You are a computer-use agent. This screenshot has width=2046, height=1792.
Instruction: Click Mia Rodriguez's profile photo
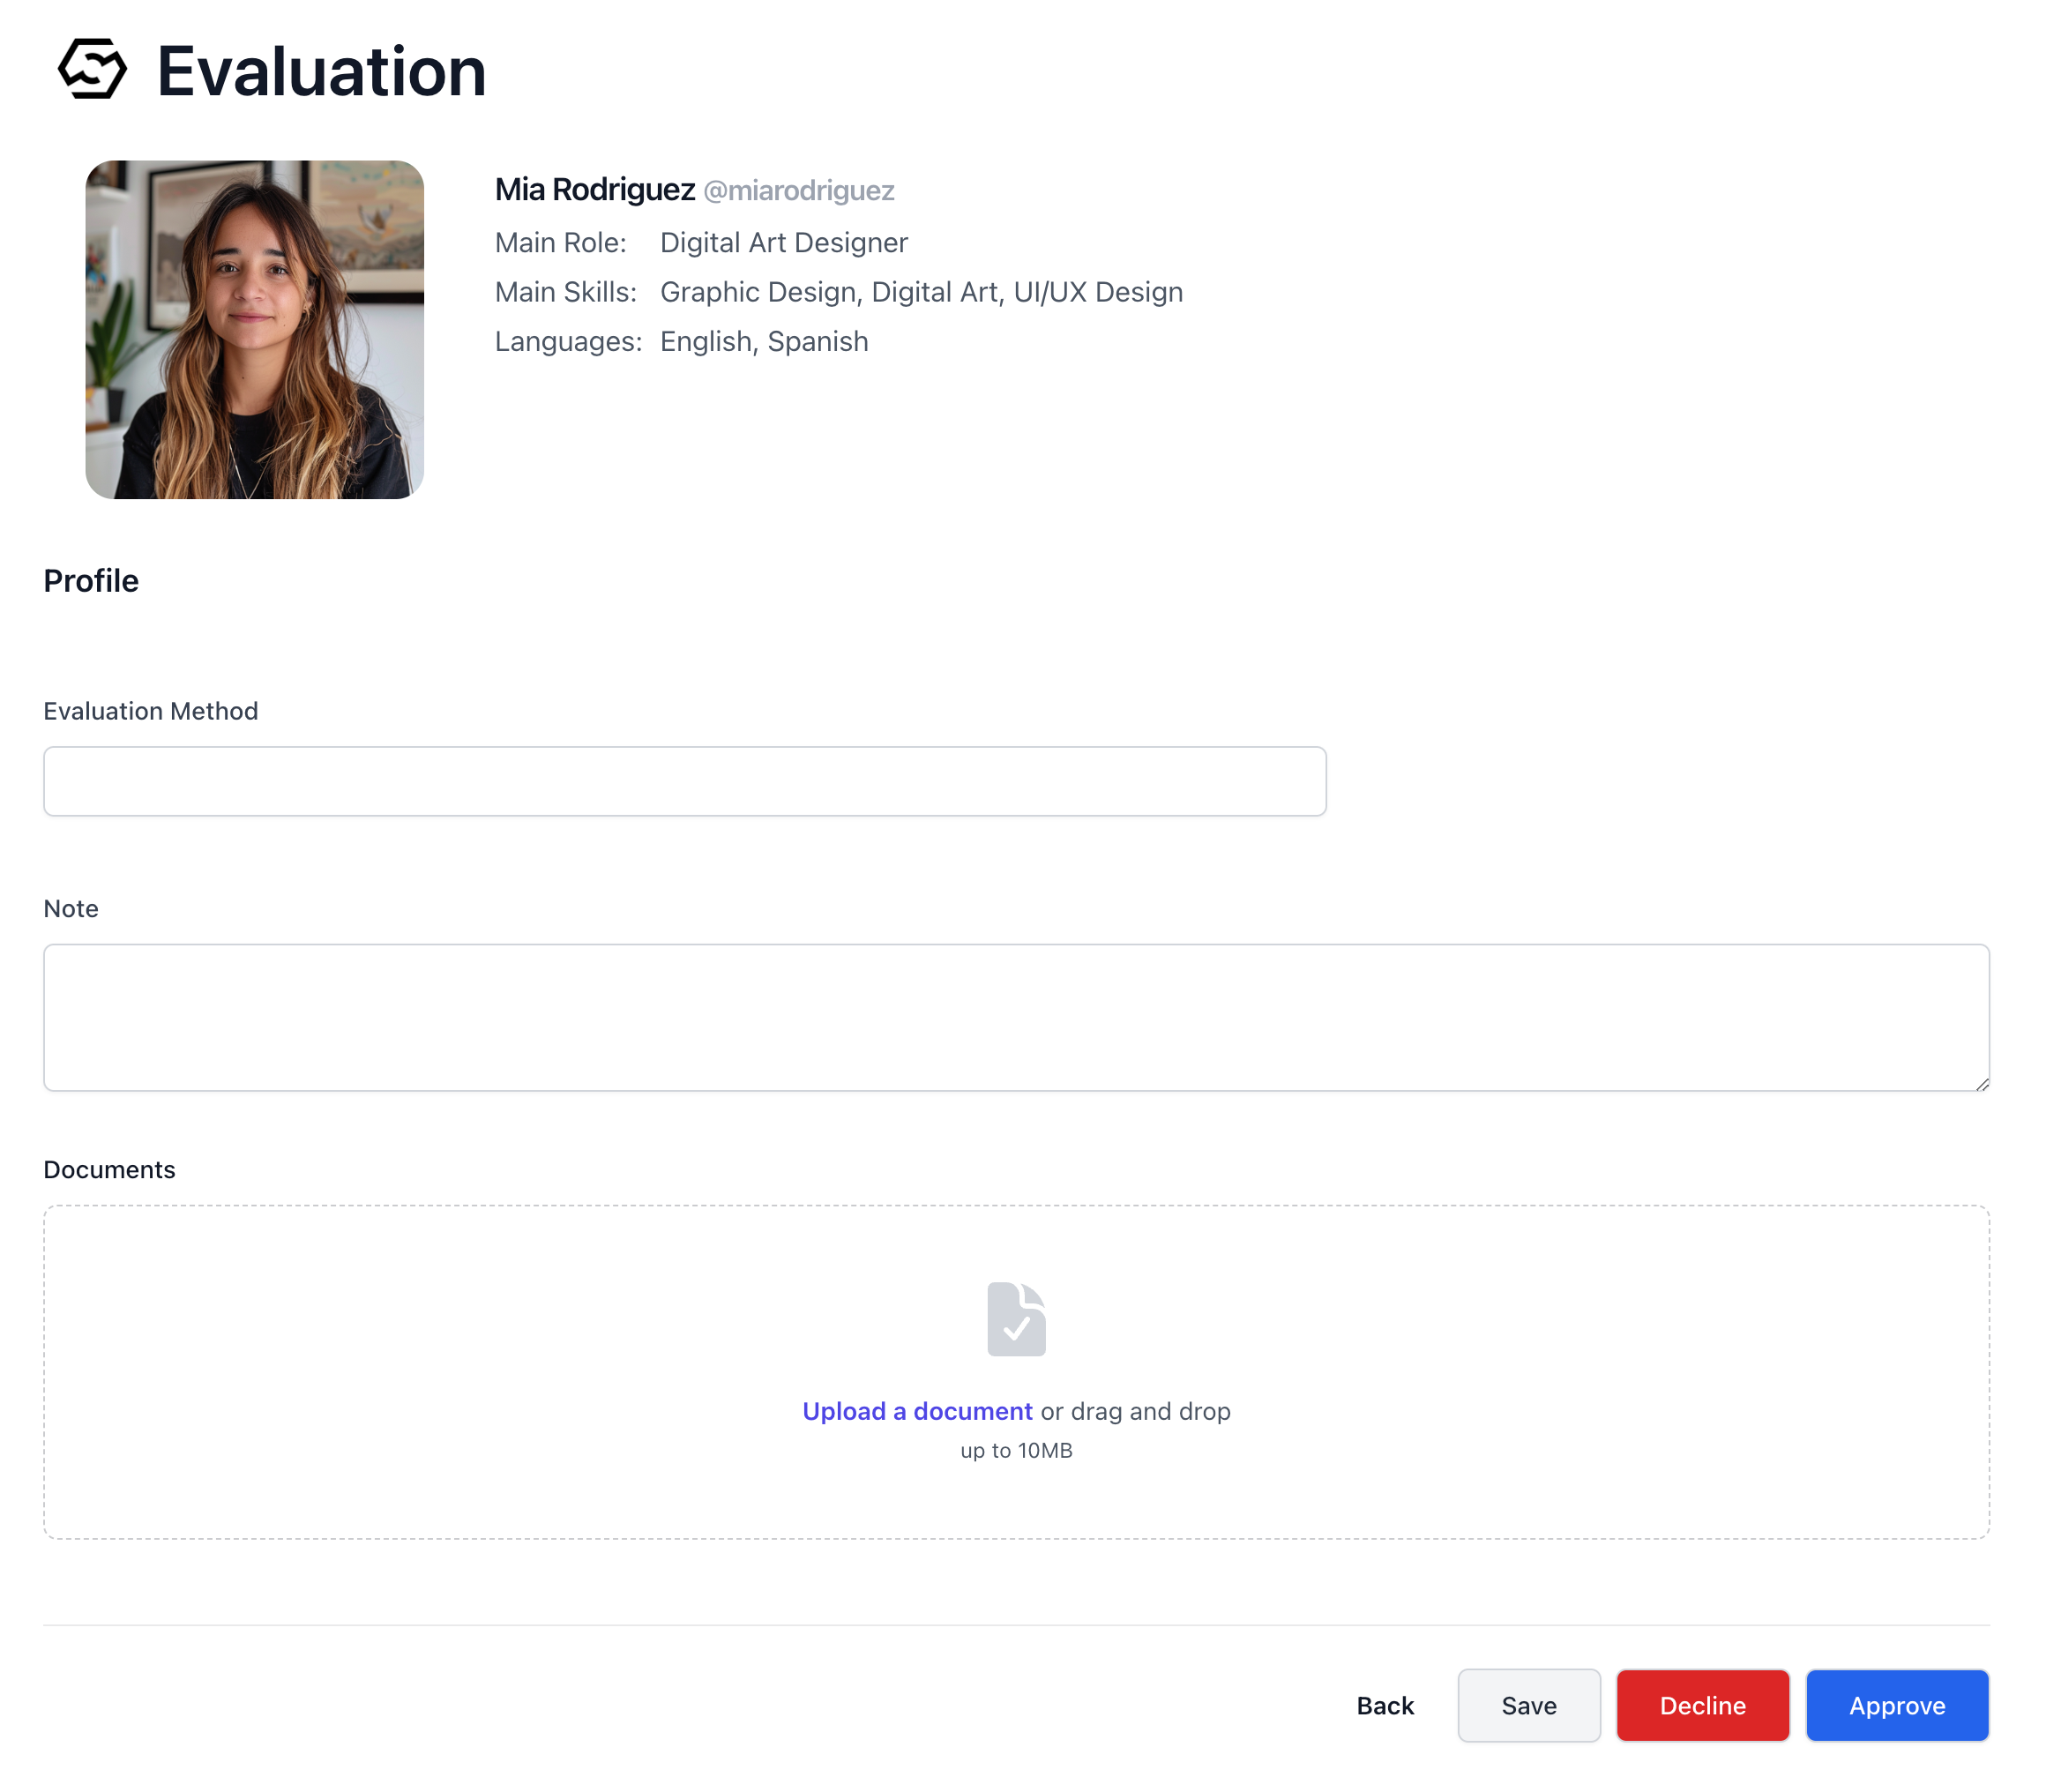pyautogui.click(x=254, y=329)
